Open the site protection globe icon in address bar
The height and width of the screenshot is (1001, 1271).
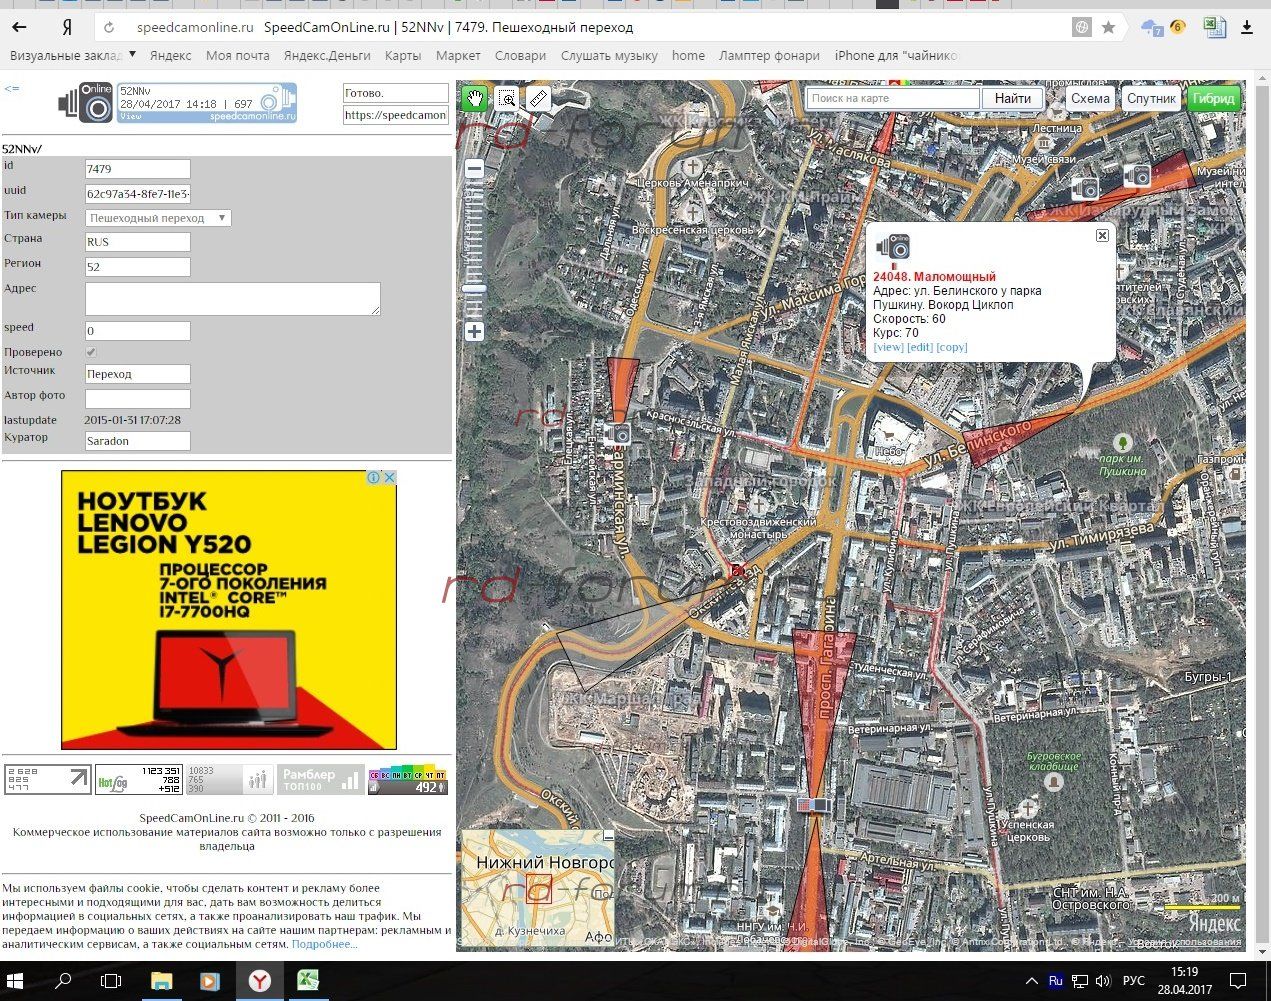pos(1081,27)
